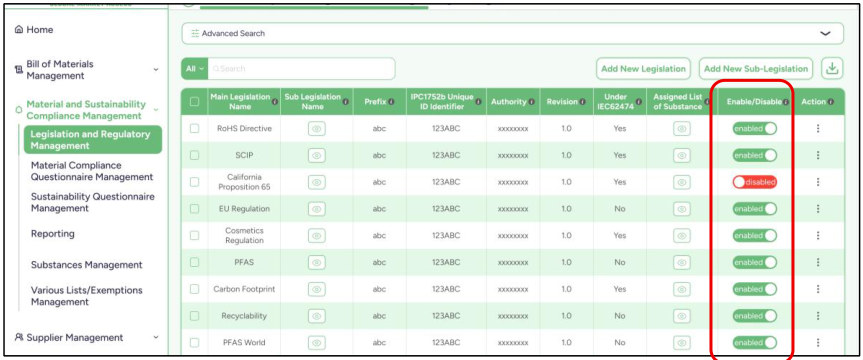Open action menu for California Proposition 65

point(818,182)
